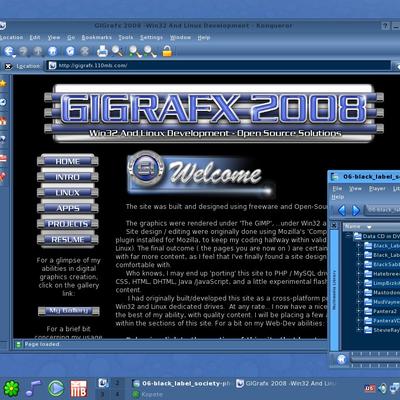Screen dimensions: 400x400
Task: Open the Tools menu
Action: pyautogui.click(x=126, y=37)
